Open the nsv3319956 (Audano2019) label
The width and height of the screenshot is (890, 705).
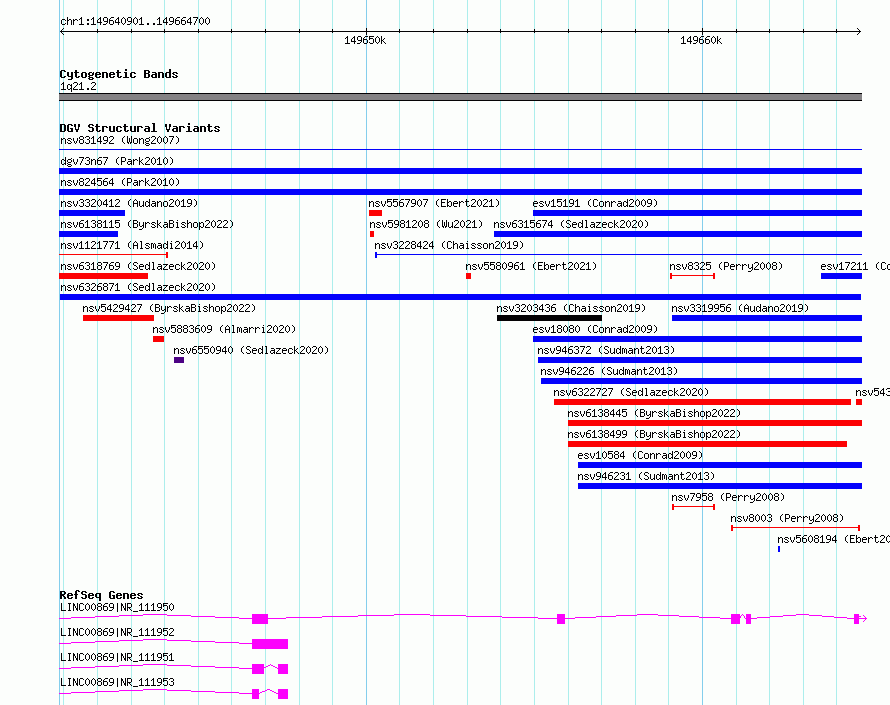point(740,308)
